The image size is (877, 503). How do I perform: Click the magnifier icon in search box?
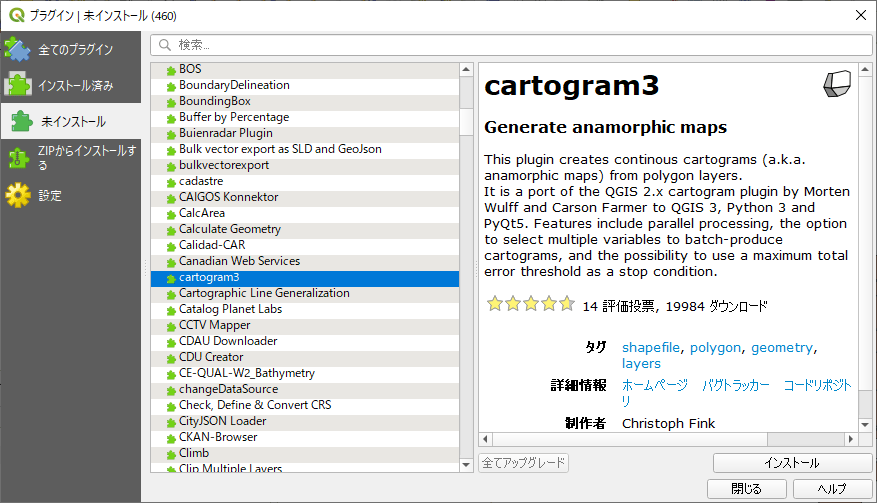(x=164, y=45)
